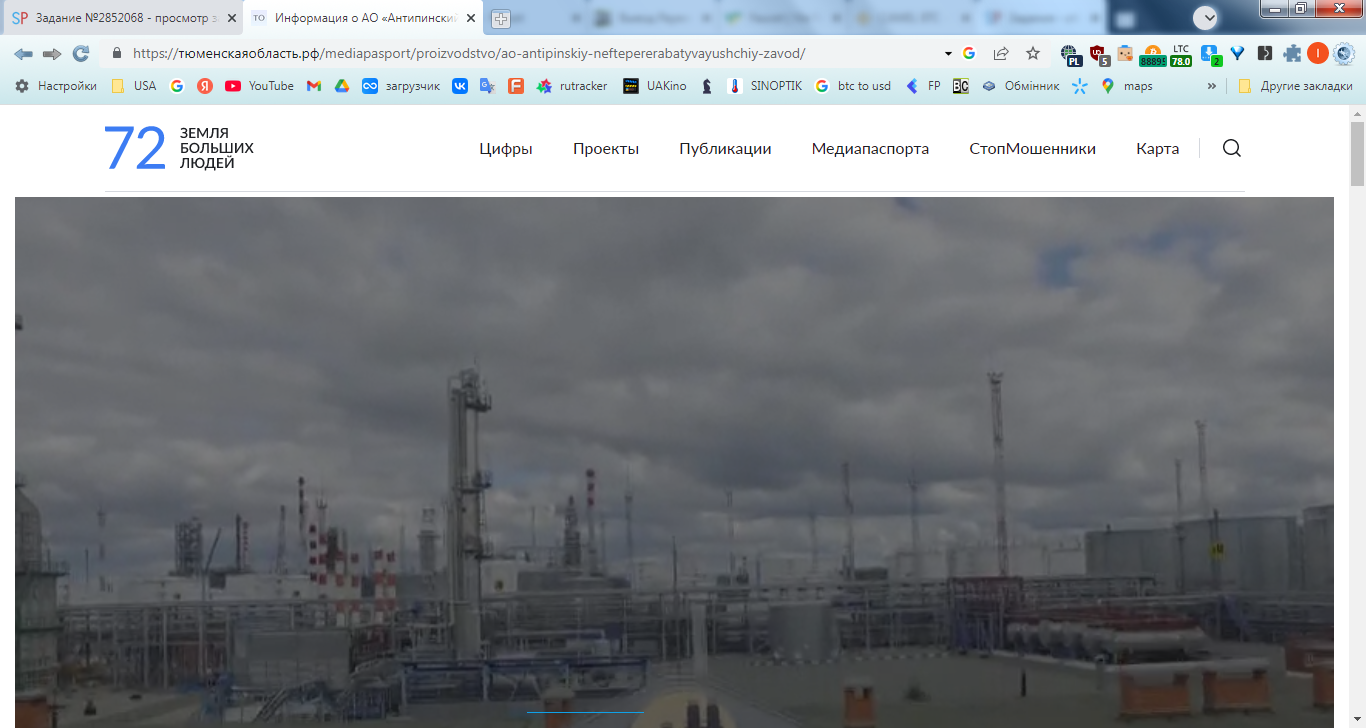Open the Yandex bookmark icon
The height and width of the screenshot is (728, 1366).
point(205,86)
